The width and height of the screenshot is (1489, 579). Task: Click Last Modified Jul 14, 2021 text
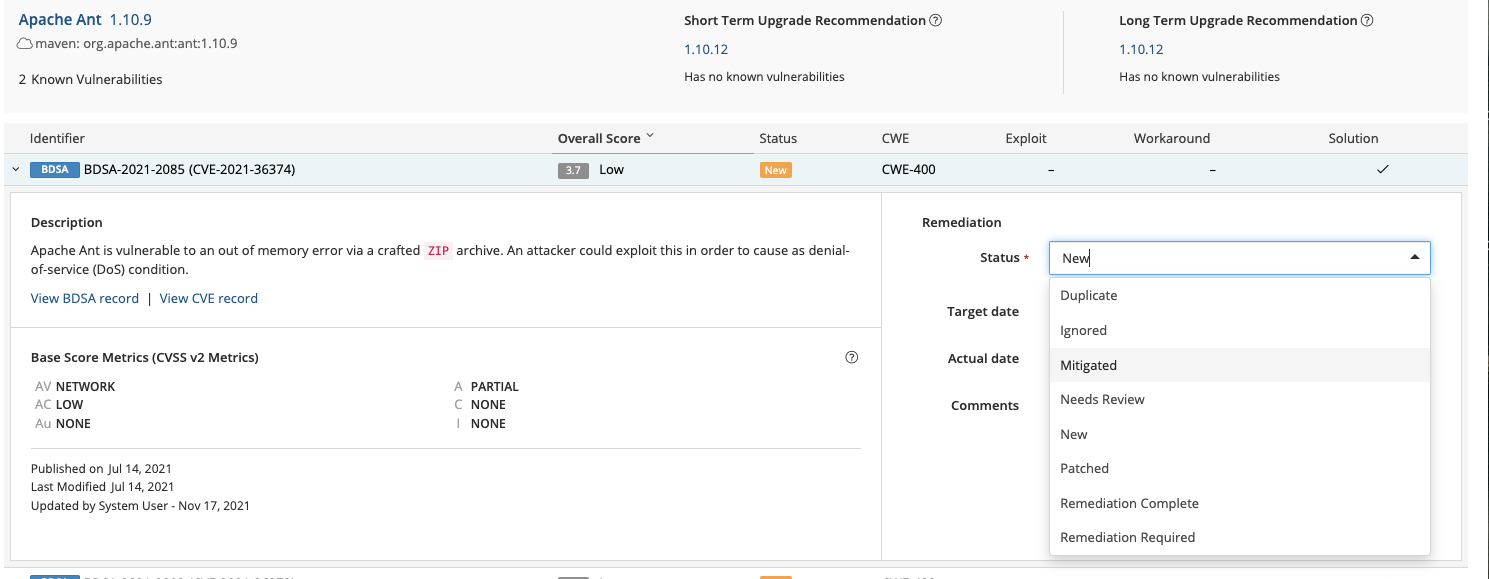point(103,487)
